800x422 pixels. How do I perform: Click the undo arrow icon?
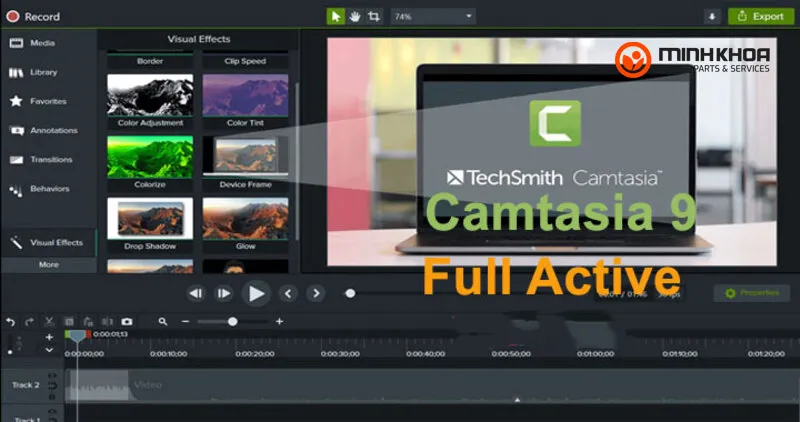(11, 322)
